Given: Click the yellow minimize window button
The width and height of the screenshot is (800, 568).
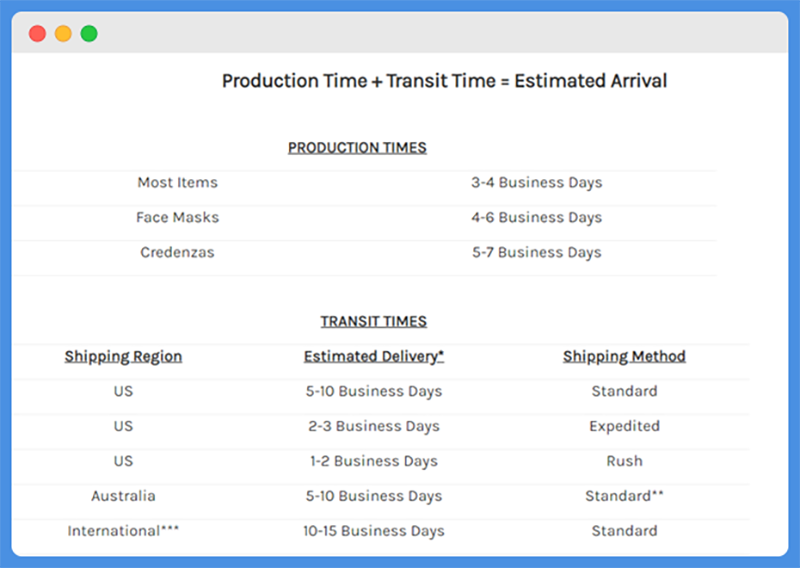Looking at the screenshot, I should (63, 34).
